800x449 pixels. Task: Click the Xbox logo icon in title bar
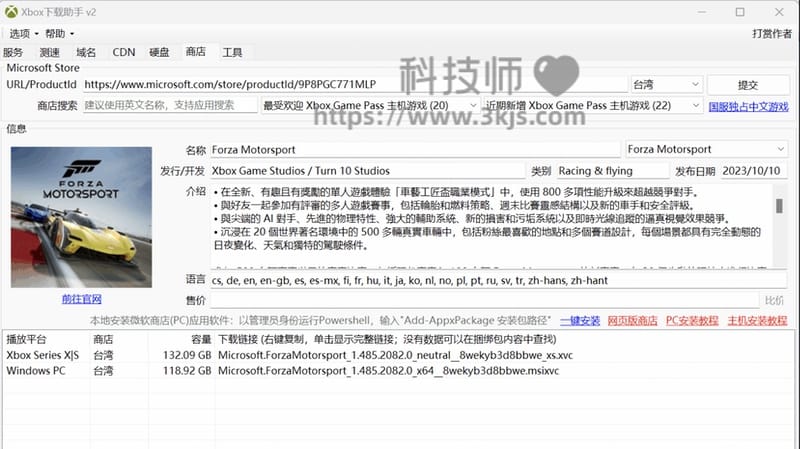click(11, 12)
